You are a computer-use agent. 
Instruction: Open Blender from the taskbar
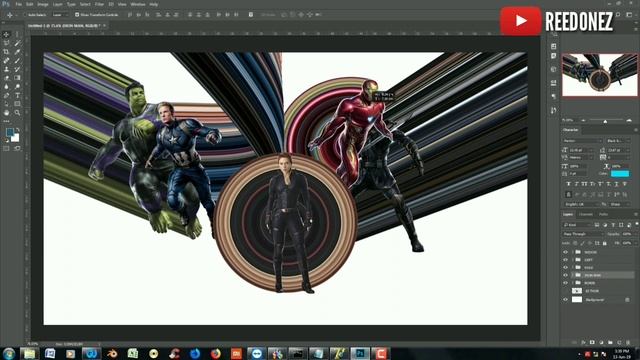(x=112, y=353)
